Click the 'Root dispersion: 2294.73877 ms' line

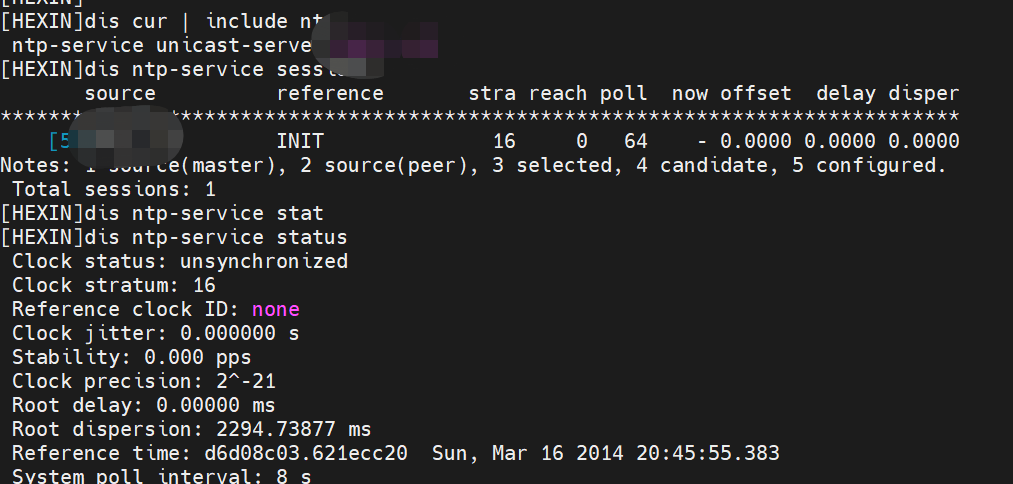pos(191,429)
